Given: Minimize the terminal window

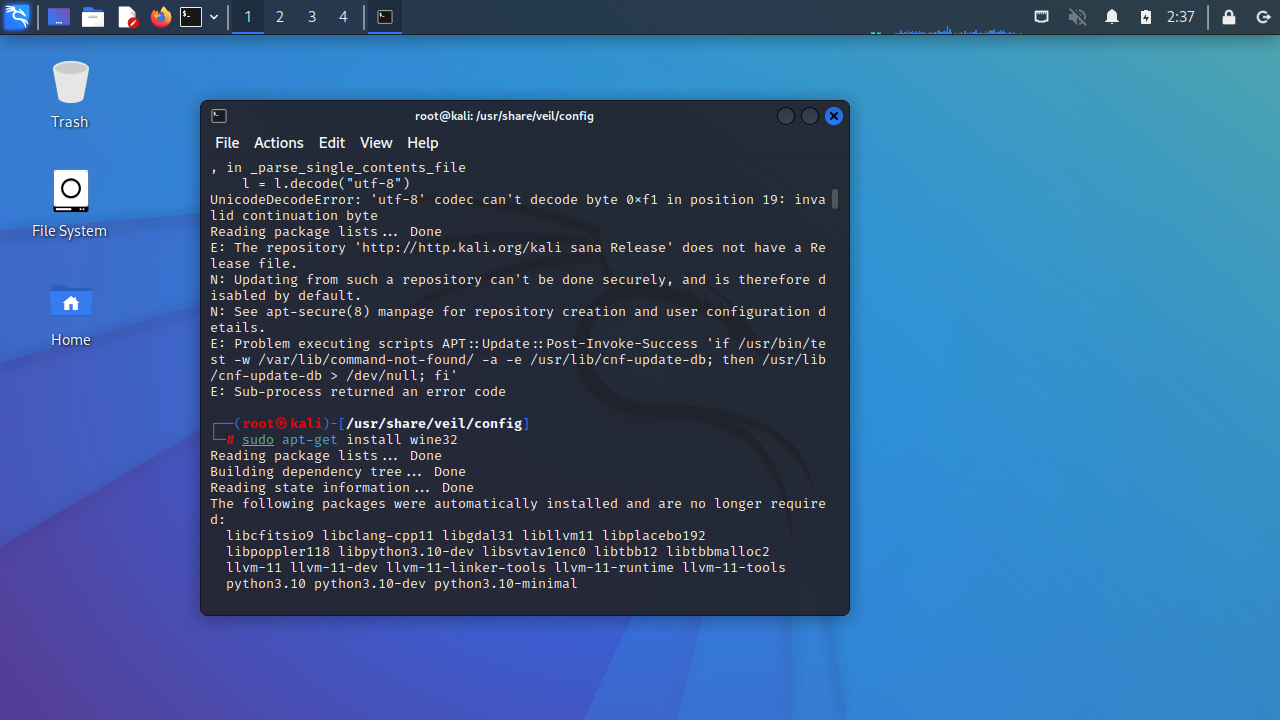Looking at the screenshot, I should click(786, 116).
